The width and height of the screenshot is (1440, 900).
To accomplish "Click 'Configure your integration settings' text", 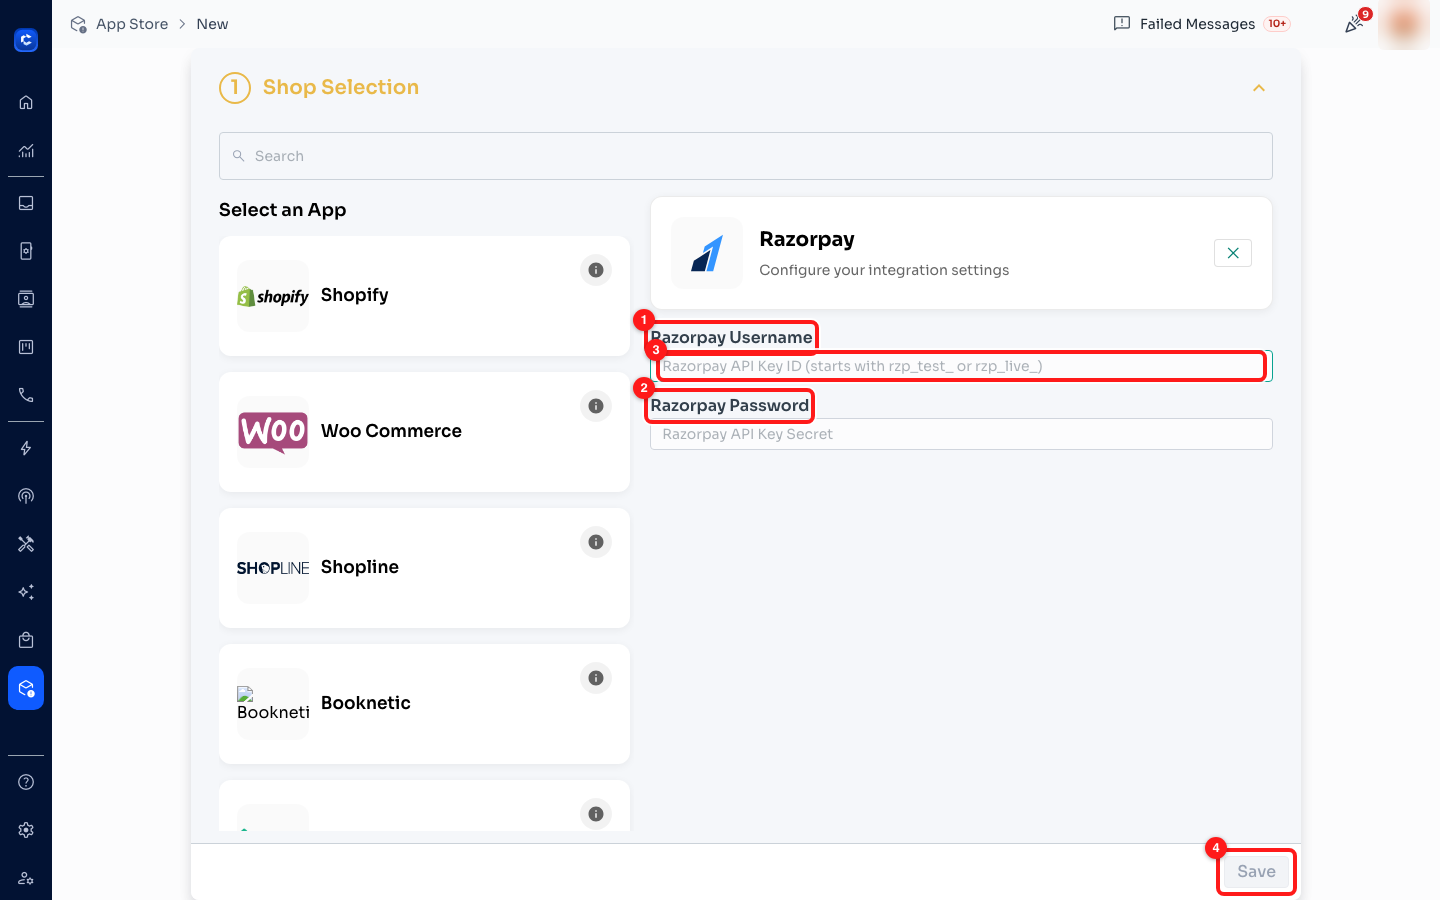I will coord(884,270).
